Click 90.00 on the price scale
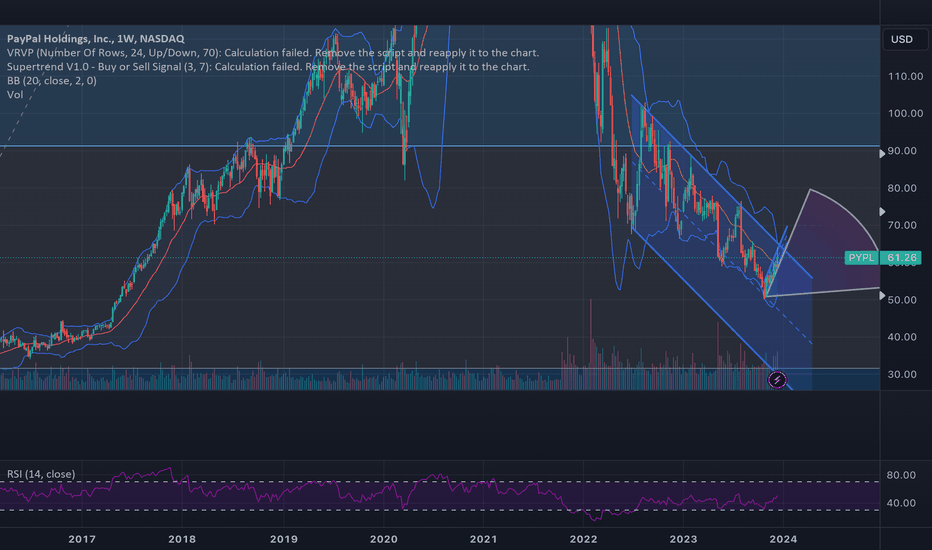This screenshot has height=550, width=932. pos(902,150)
